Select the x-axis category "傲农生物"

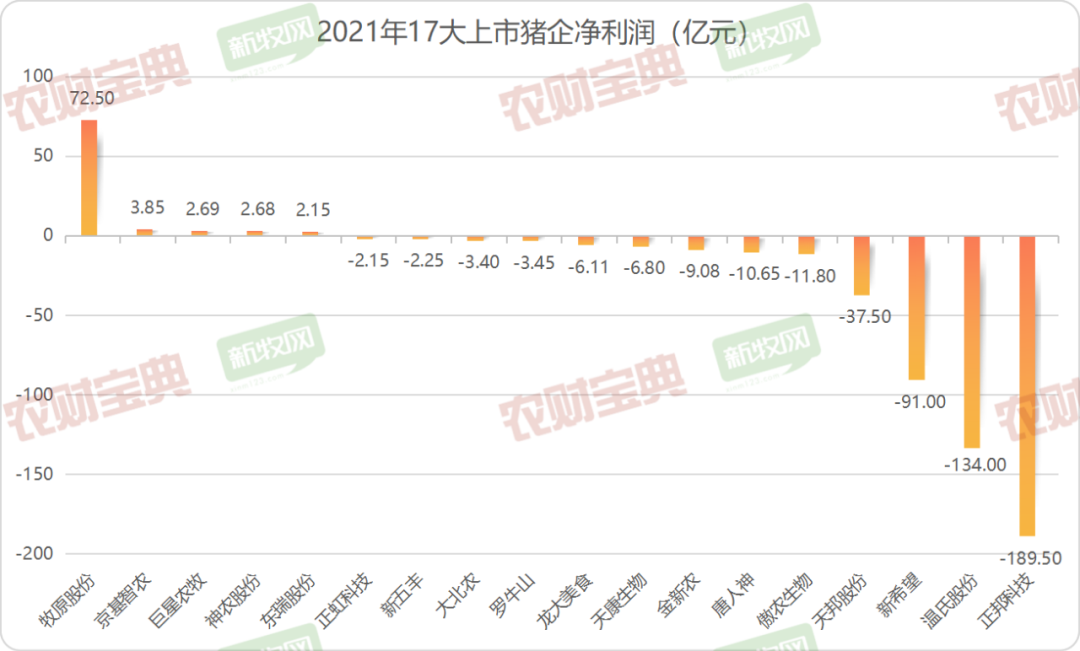tap(785, 601)
